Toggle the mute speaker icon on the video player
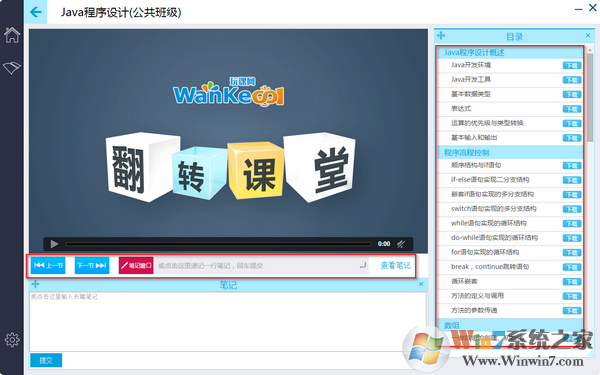The width and height of the screenshot is (600, 375). click(401, 244)
